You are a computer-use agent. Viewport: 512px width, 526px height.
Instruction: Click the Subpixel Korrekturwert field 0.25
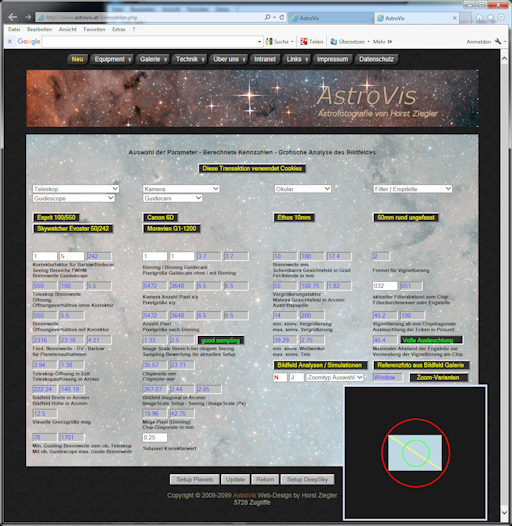155,437
